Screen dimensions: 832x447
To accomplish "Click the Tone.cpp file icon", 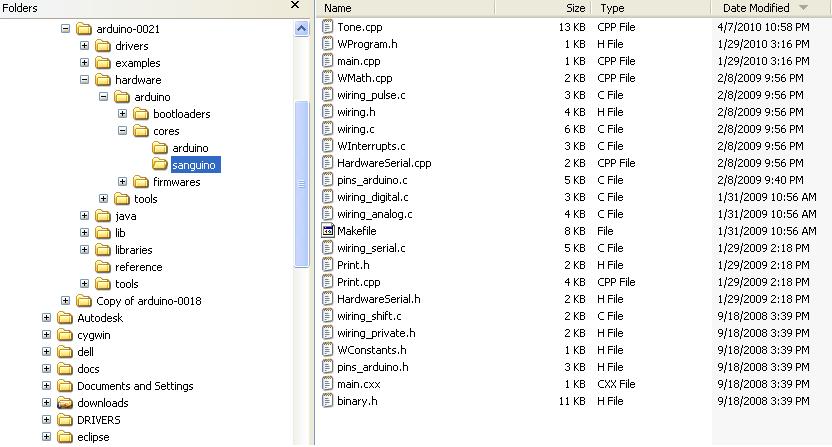I will click(x=327, y=27).
